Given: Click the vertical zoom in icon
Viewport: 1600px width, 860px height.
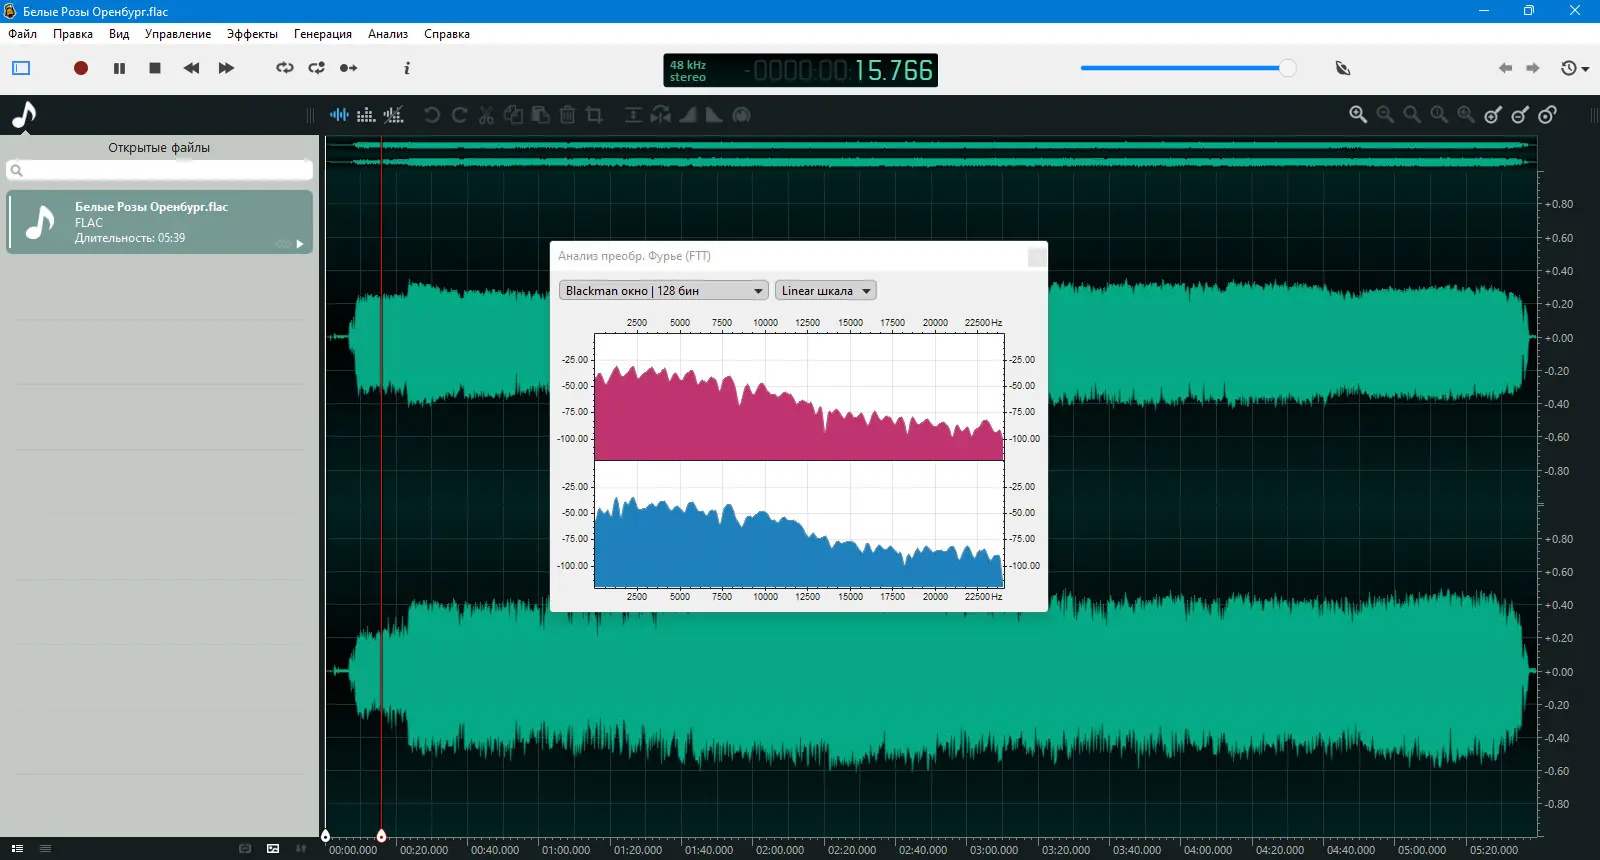Looking at the screenshot, I should click(x=1493, y=115).
